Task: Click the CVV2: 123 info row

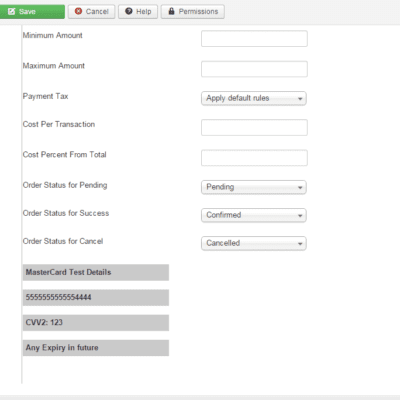Action: (x=96, y=323)
